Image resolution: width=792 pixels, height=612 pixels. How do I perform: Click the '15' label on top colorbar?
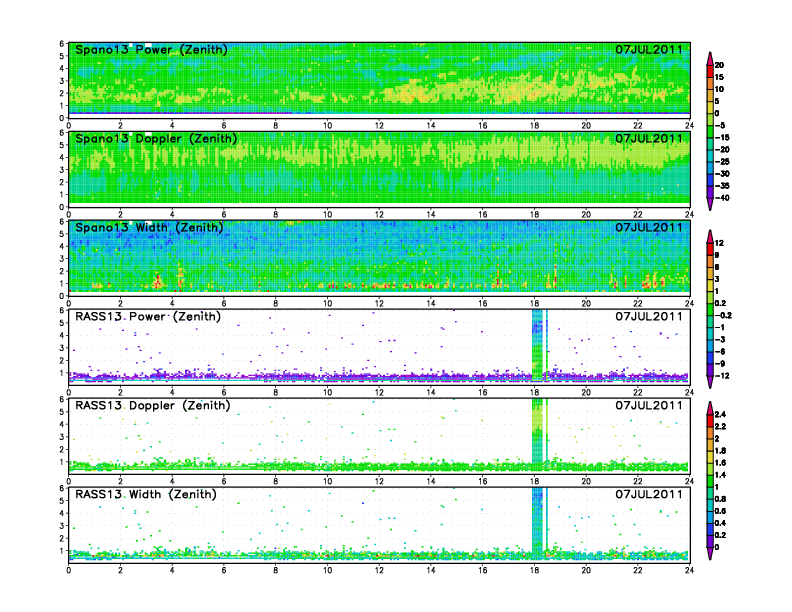(719, 77)
